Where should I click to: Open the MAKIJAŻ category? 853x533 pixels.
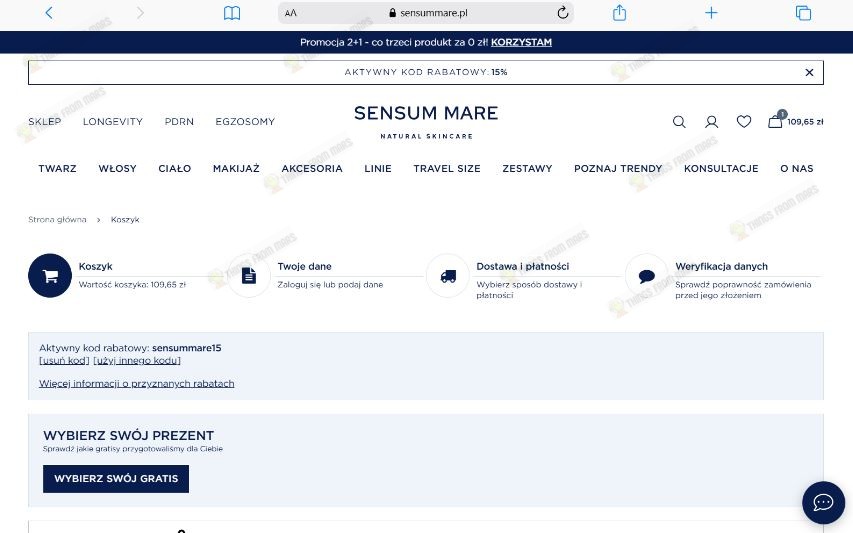(236, 169)
